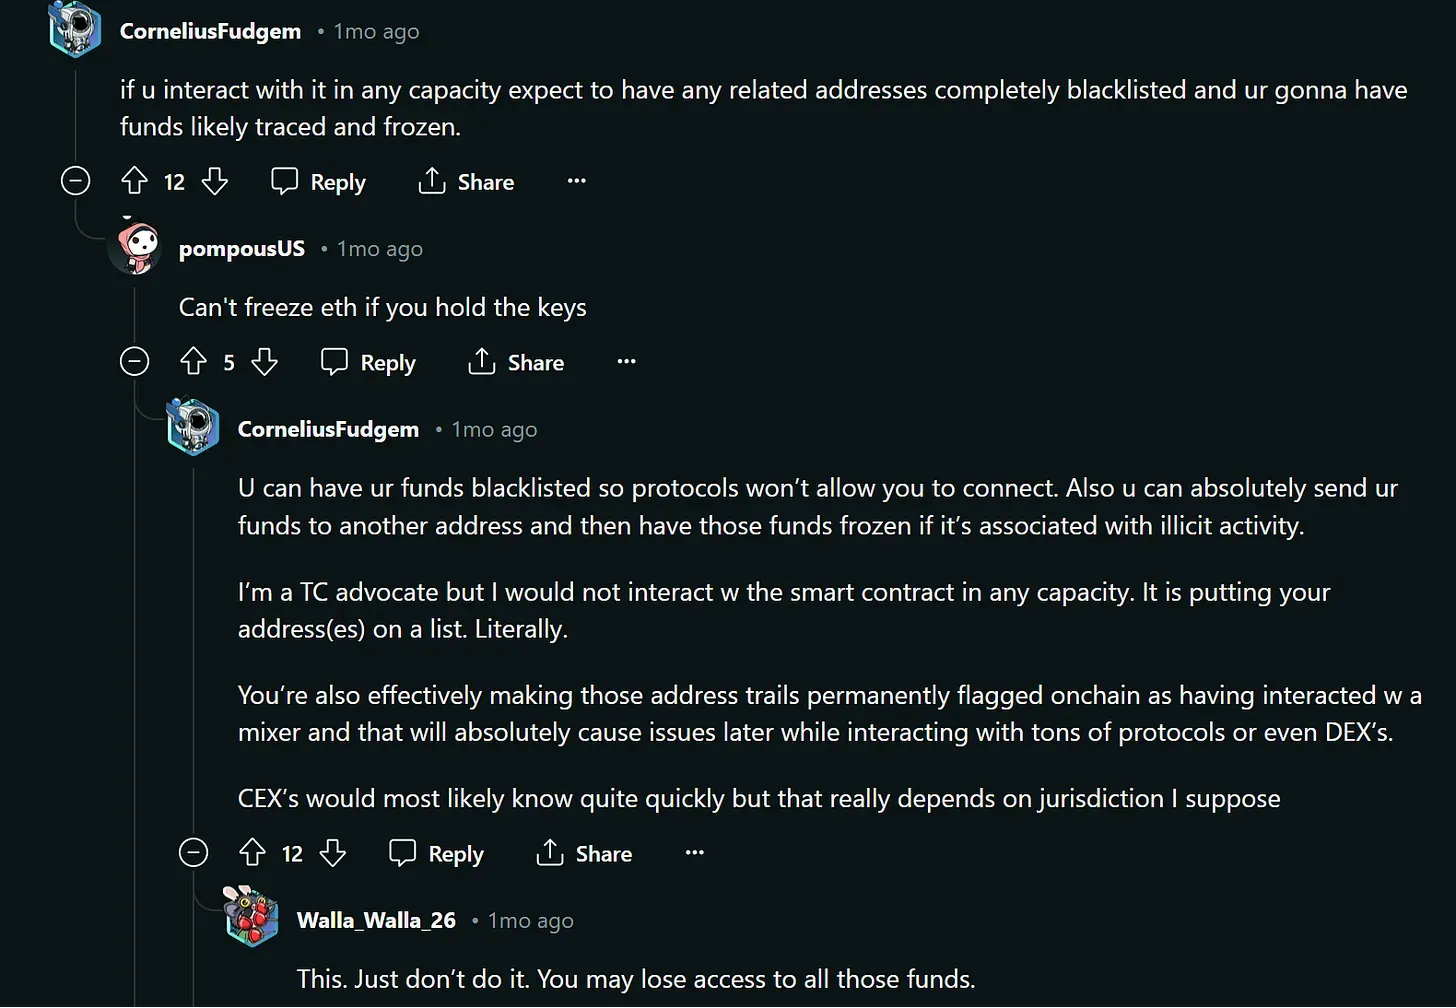The image size is (1456, 1008).
Task: Select the 1mo ago timestamp on top comment
Action: [376, 31]
